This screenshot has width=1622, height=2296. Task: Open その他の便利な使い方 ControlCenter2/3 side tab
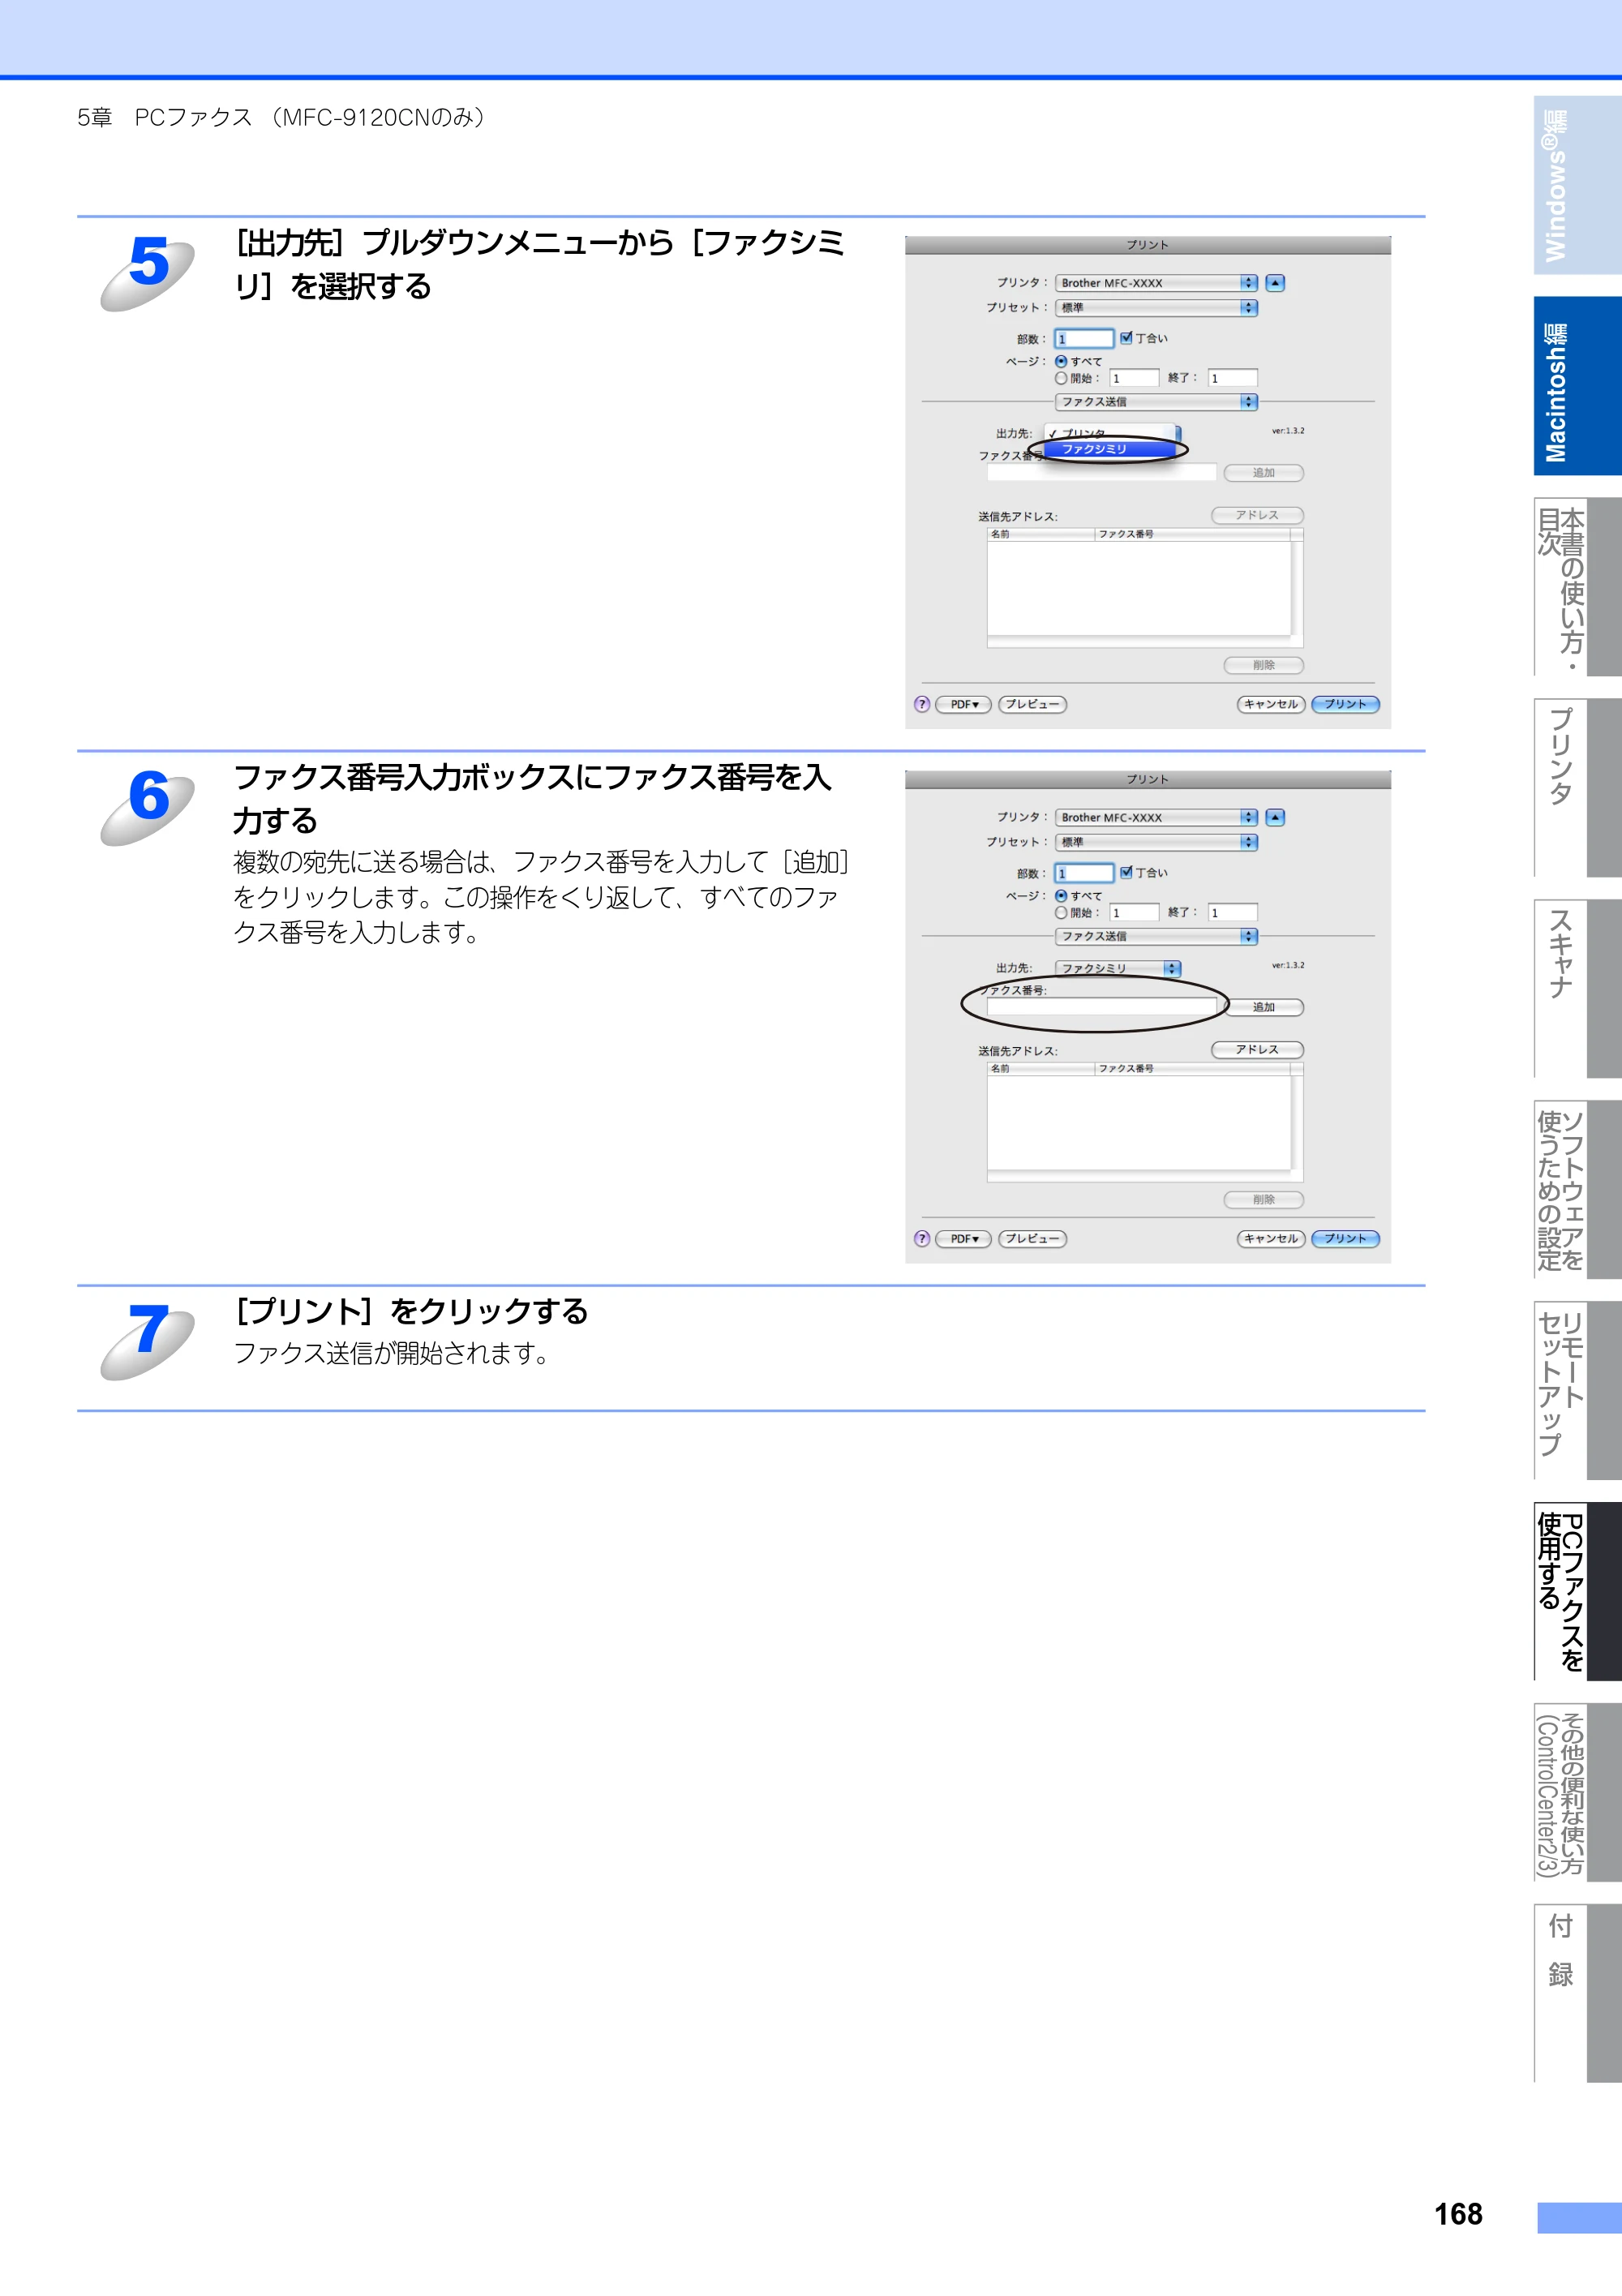(1577, 1792)
